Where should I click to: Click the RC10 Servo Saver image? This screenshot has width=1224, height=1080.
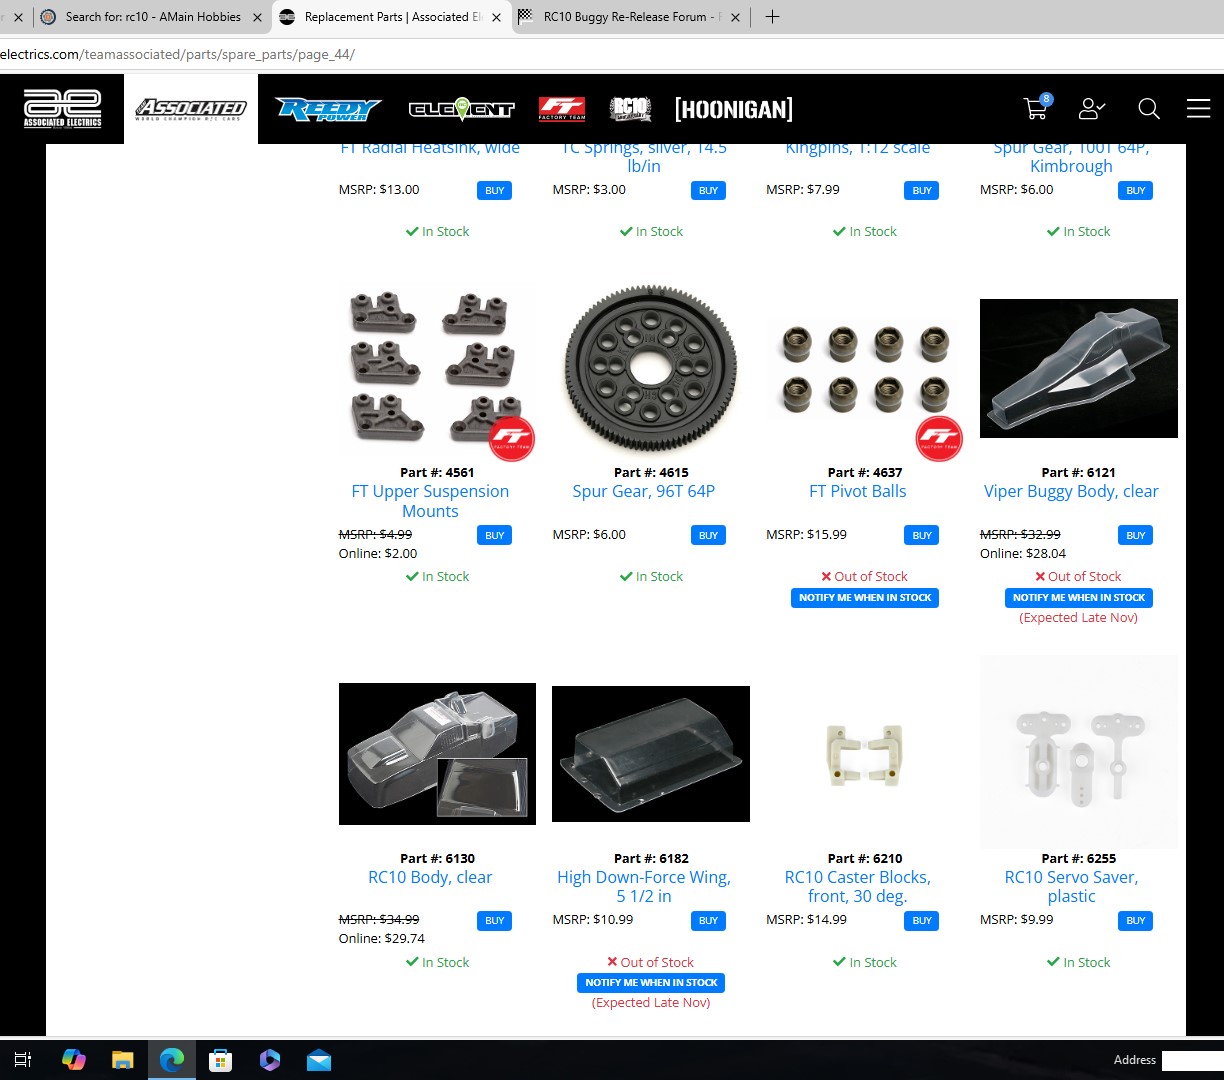[1079, 754]
